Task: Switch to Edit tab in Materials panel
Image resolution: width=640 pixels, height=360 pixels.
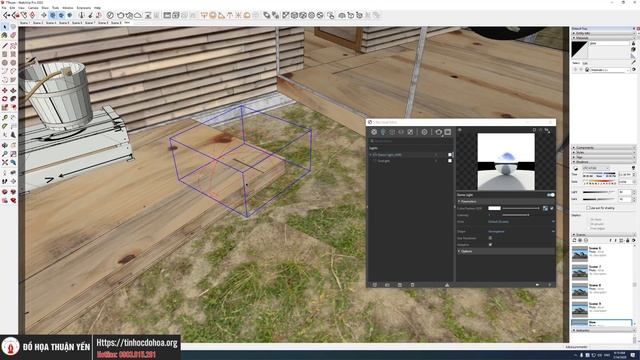Action: click(585, 63)
